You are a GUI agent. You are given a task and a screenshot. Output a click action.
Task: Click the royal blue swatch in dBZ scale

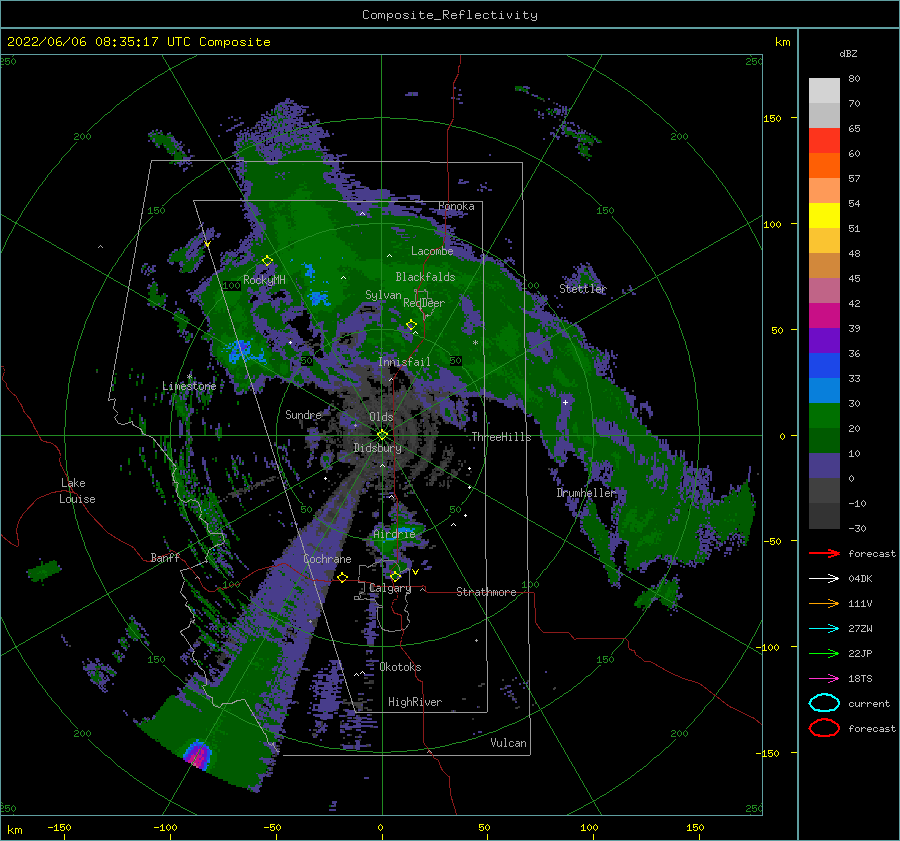[x=824, y=365]
